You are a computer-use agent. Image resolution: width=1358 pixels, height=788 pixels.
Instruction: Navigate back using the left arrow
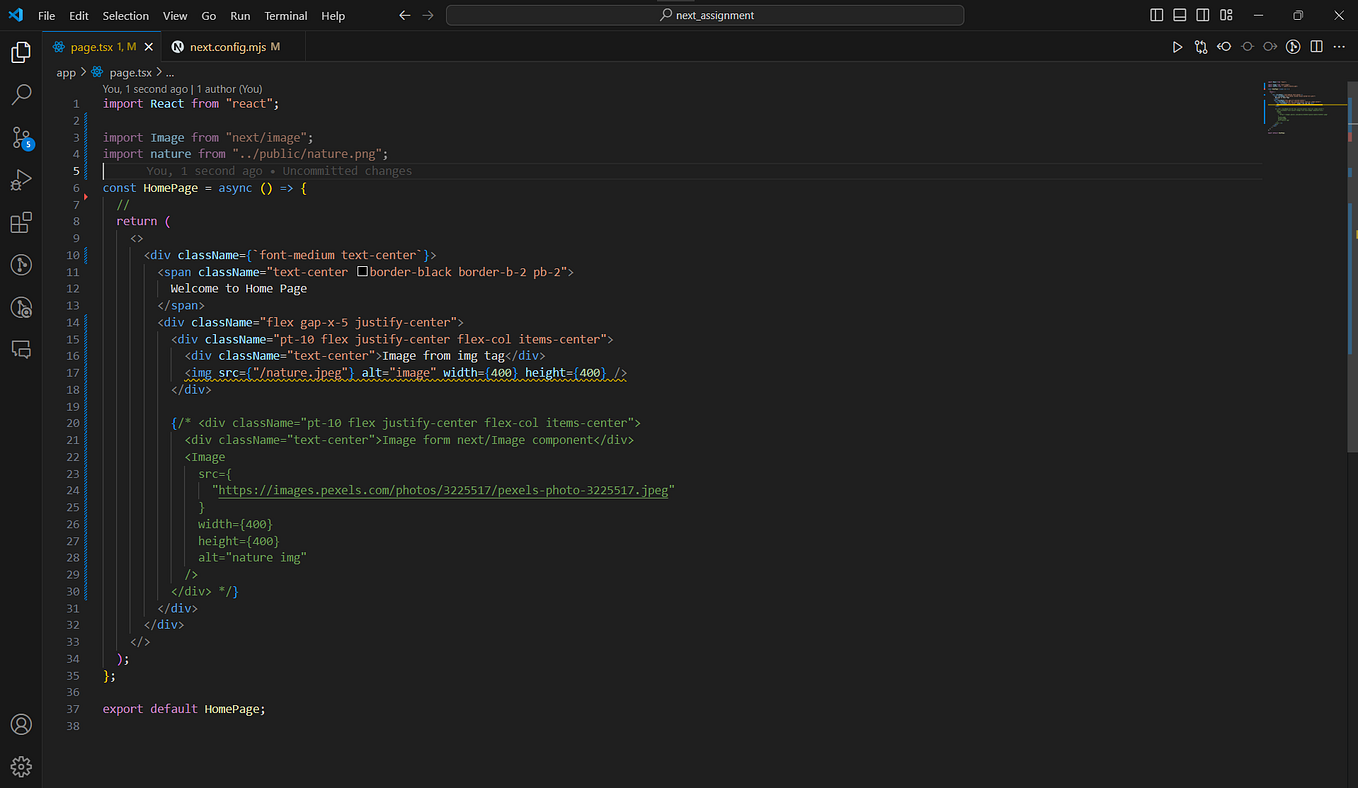pos(404,15)
